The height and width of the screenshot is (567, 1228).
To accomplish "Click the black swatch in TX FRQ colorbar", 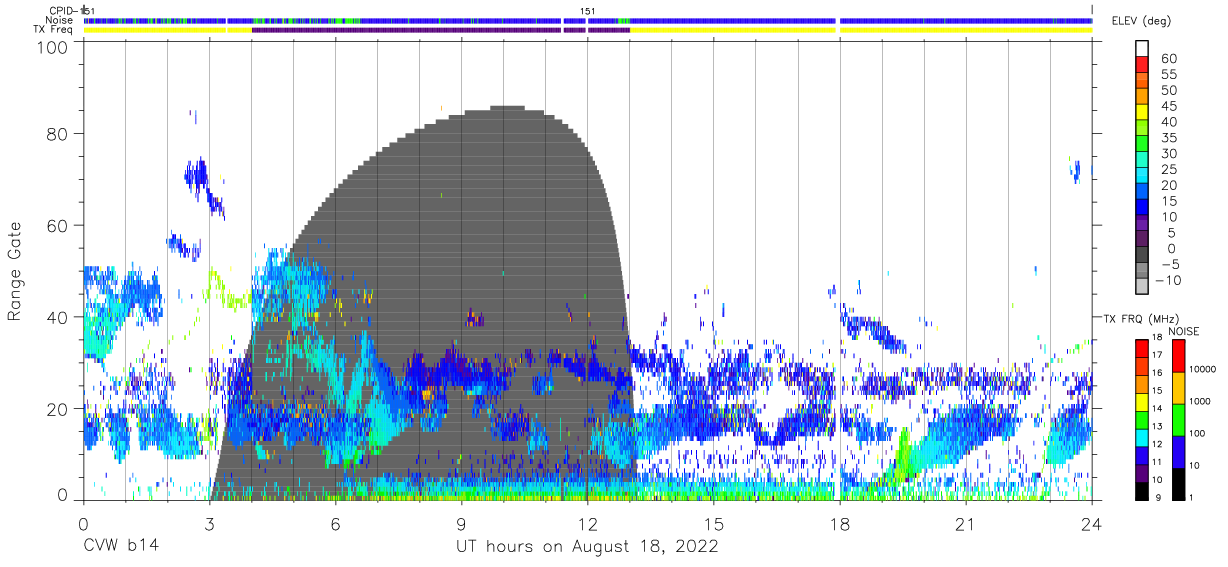I will pos(1141,491).
